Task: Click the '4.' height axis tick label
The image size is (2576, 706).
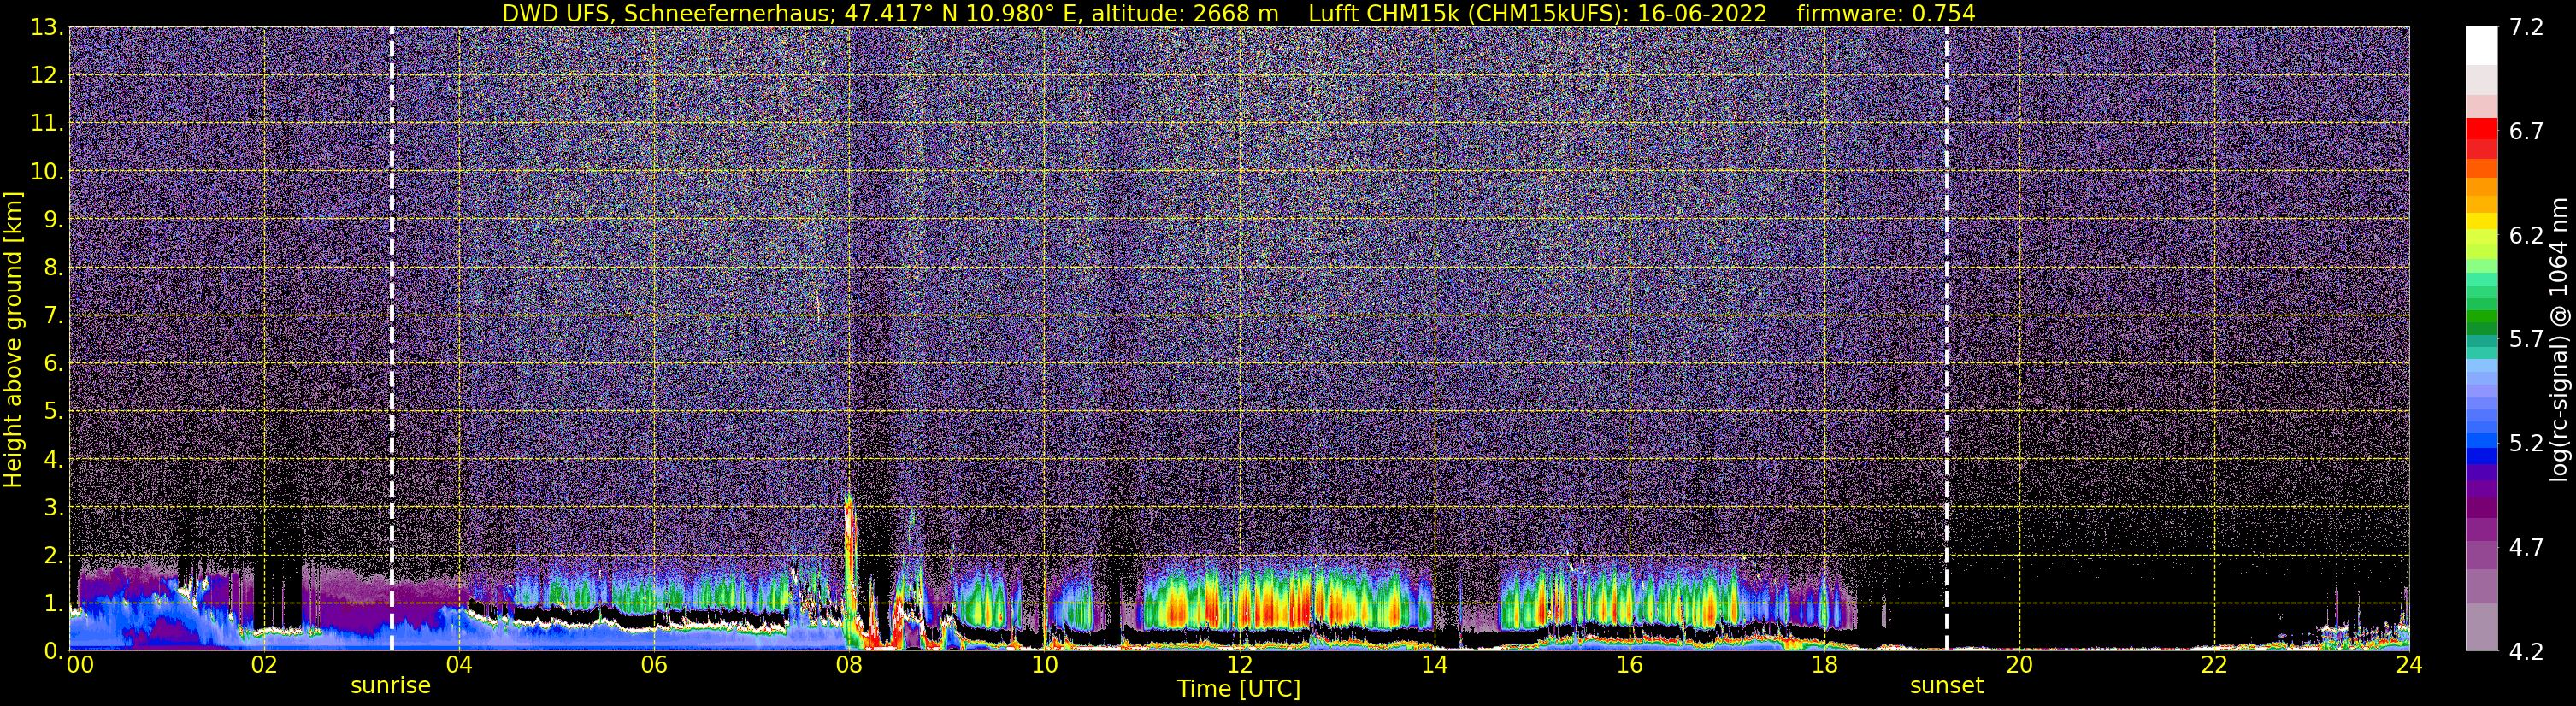Action: (53, 459)
